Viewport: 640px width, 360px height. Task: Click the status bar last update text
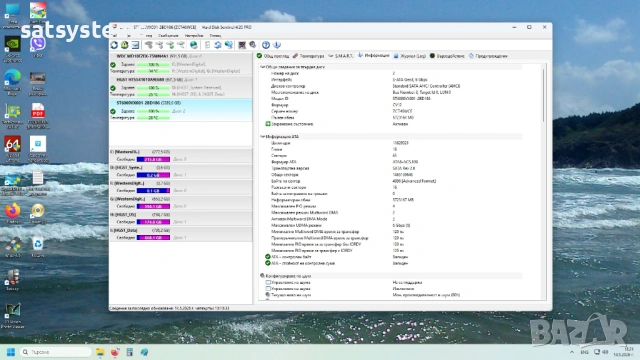point(169,308)
